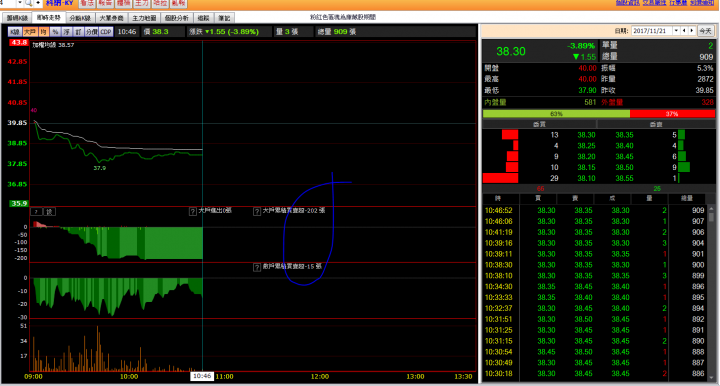This screenshot has width=720, height=386.
Task: Click the 總量 909 張 readout in toolbar
Action: (337, 32)
